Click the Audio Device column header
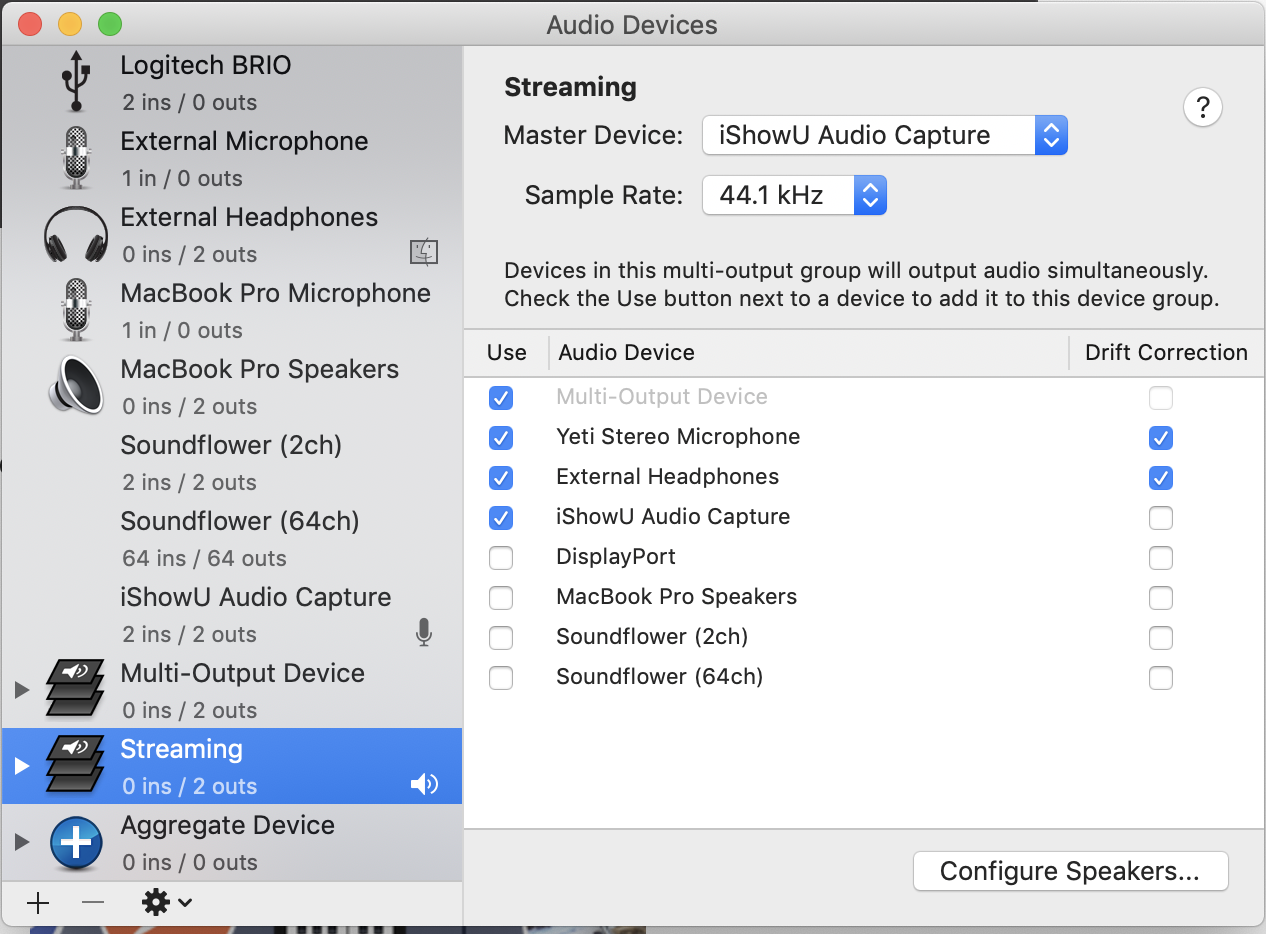The width and height of the screenshot is (1266, 934). [626, 352]
